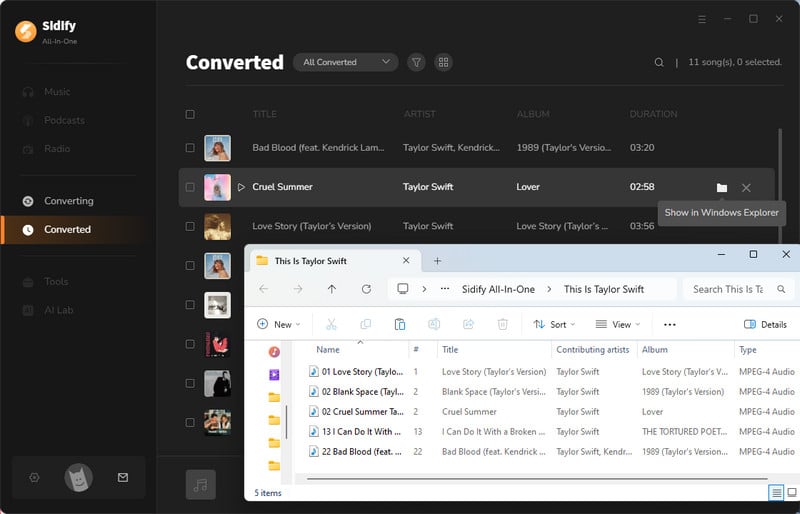
Task: Focus the Search This Is Taylor Swift field
Action: click(x=738, y=289)
